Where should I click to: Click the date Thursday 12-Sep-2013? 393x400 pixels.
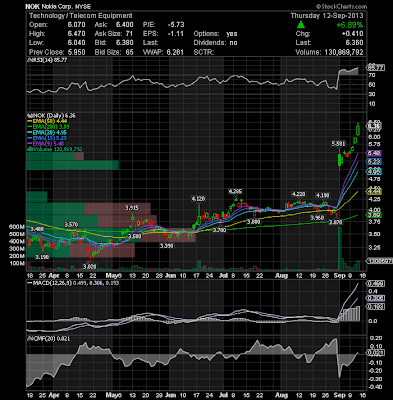tap(327, 16)
